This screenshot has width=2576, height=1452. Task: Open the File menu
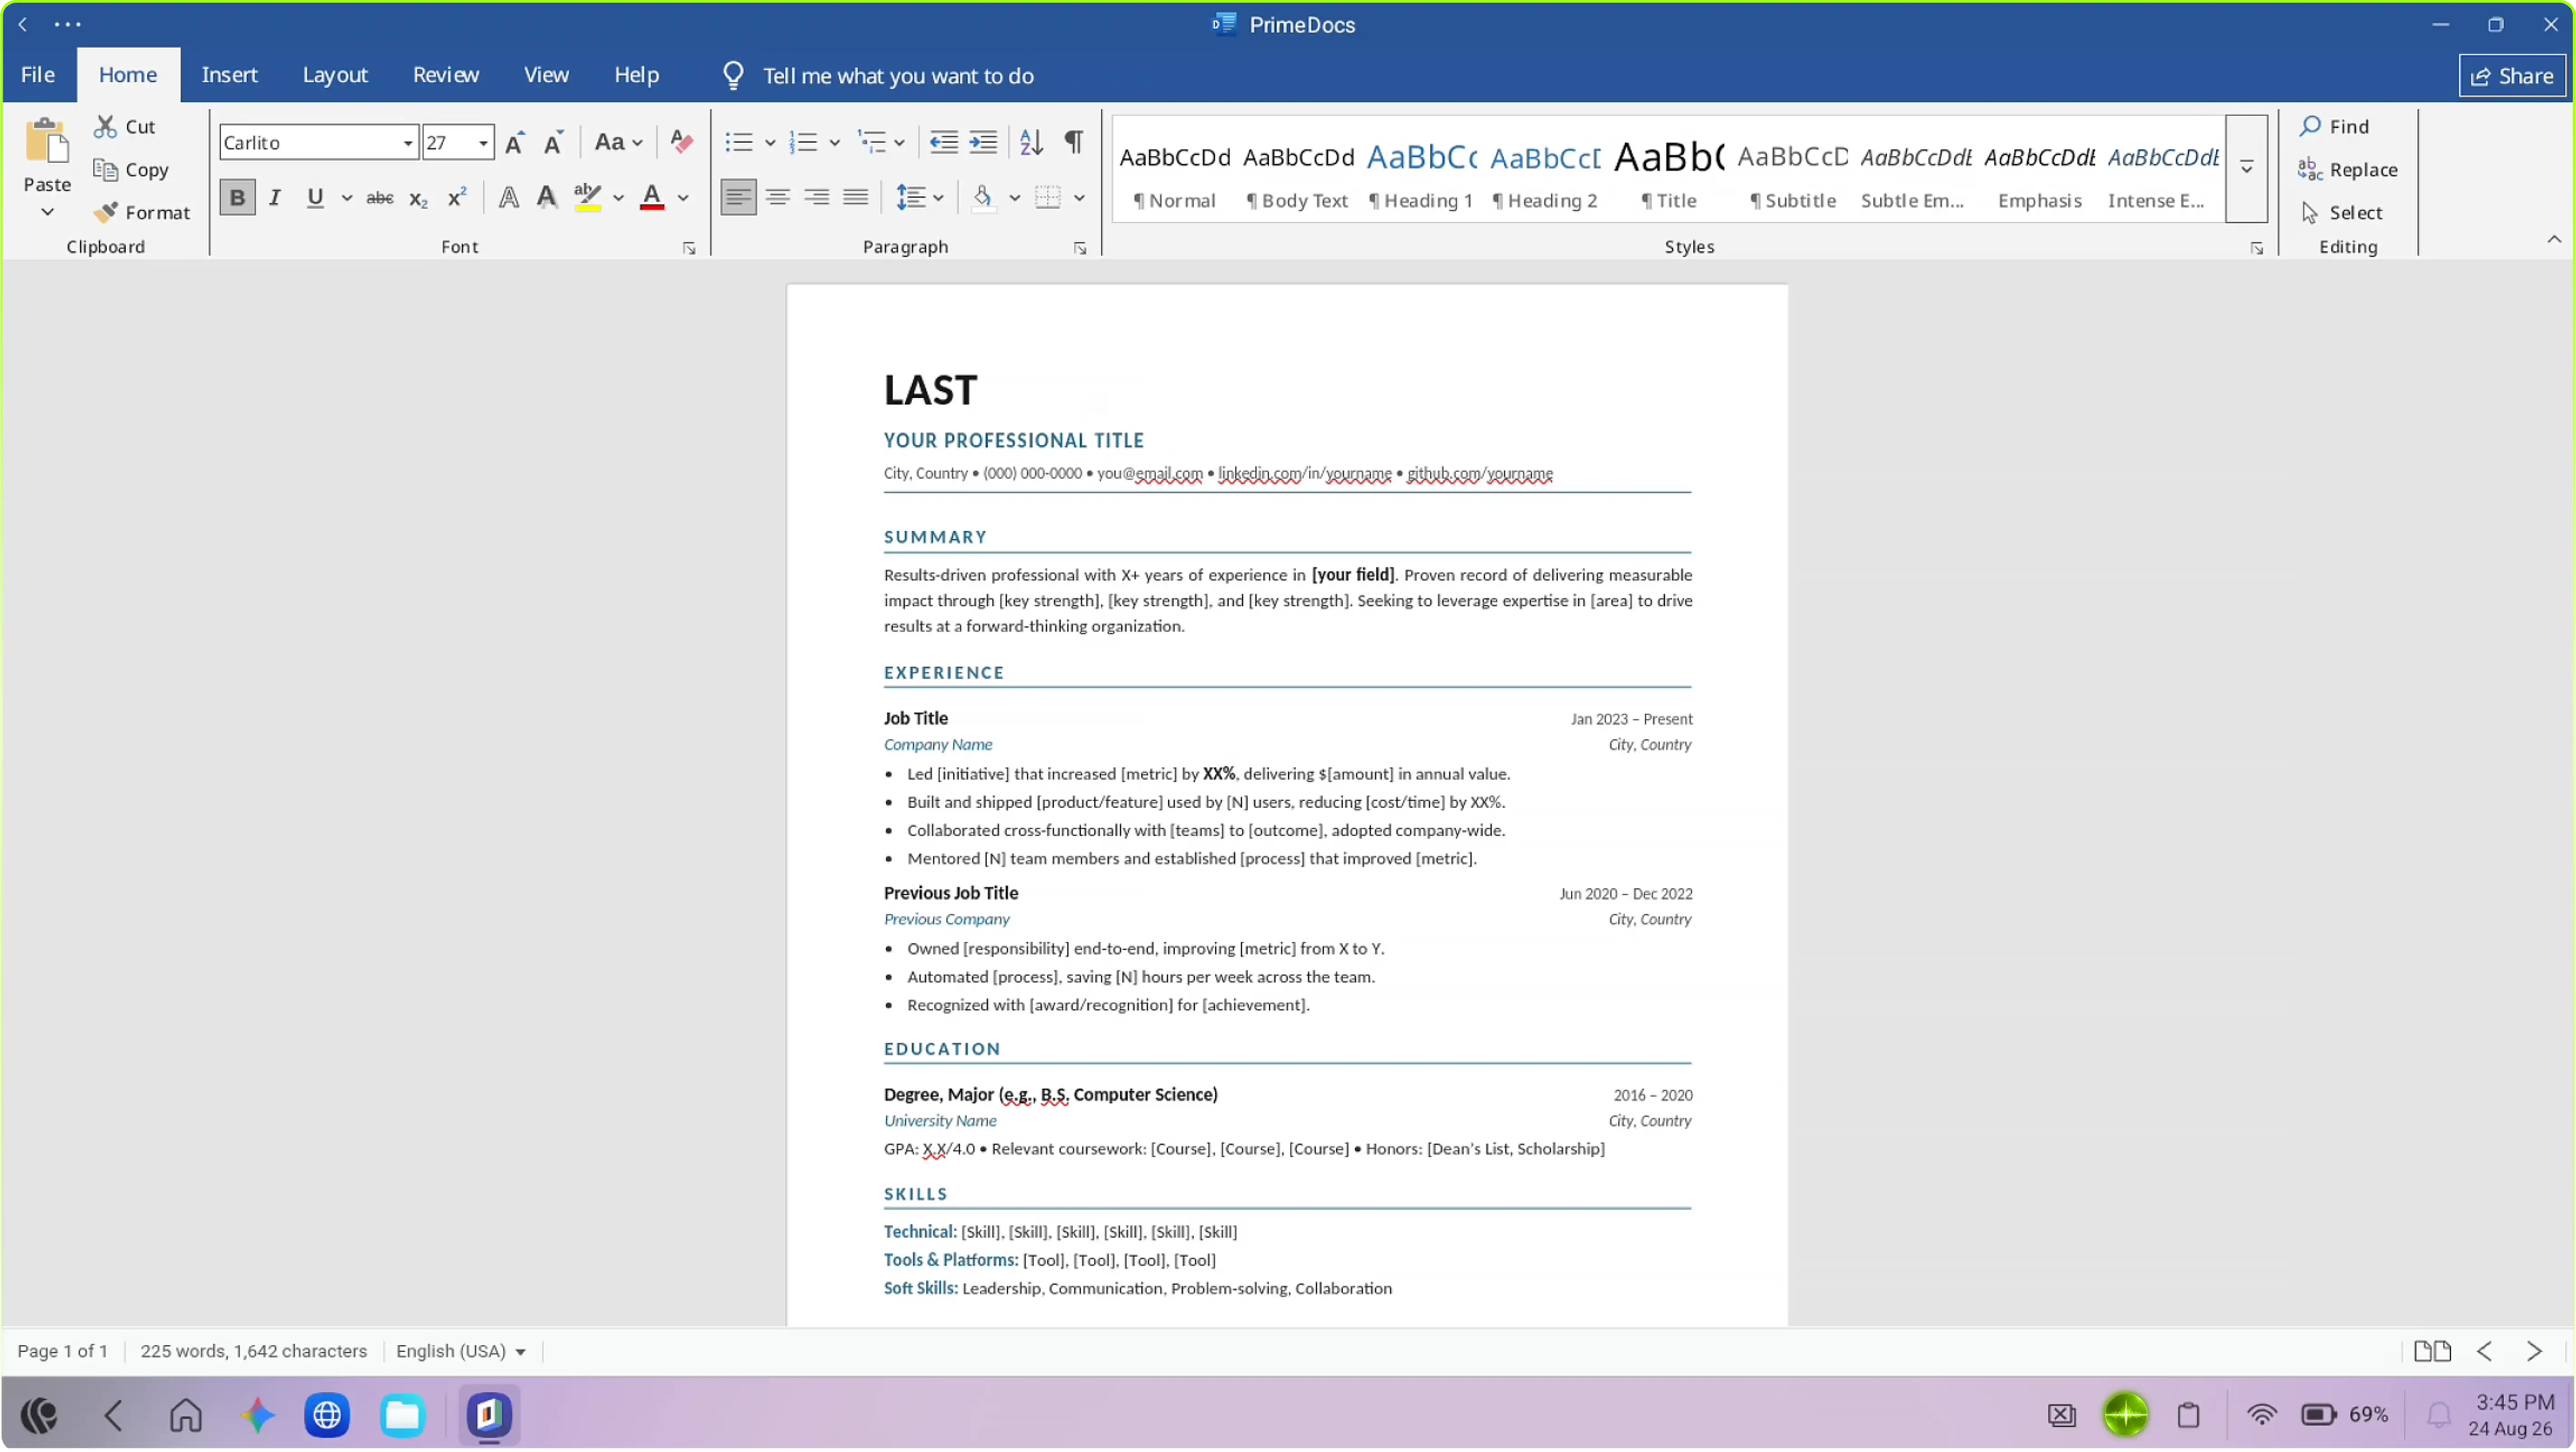(38, 75)
